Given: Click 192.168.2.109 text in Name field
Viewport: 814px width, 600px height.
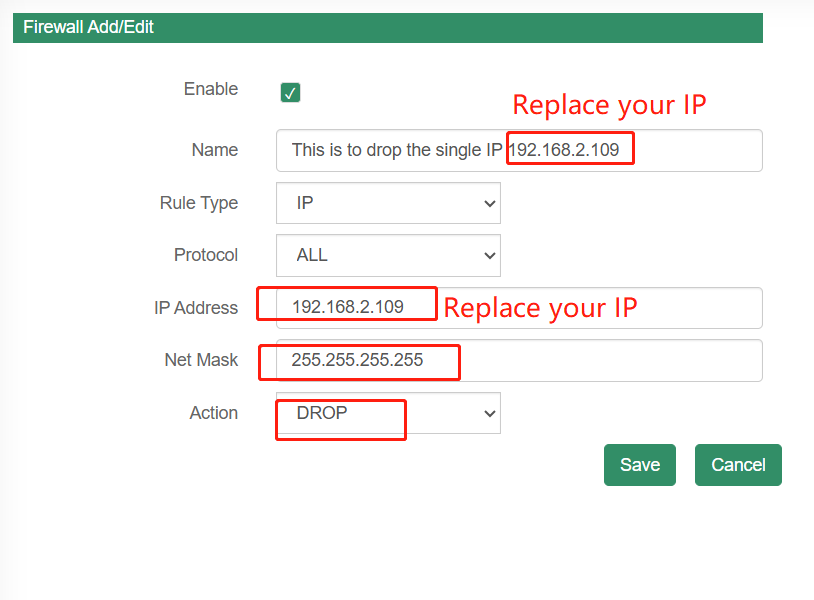Looking at the screenshot, I should click(564, 150).
